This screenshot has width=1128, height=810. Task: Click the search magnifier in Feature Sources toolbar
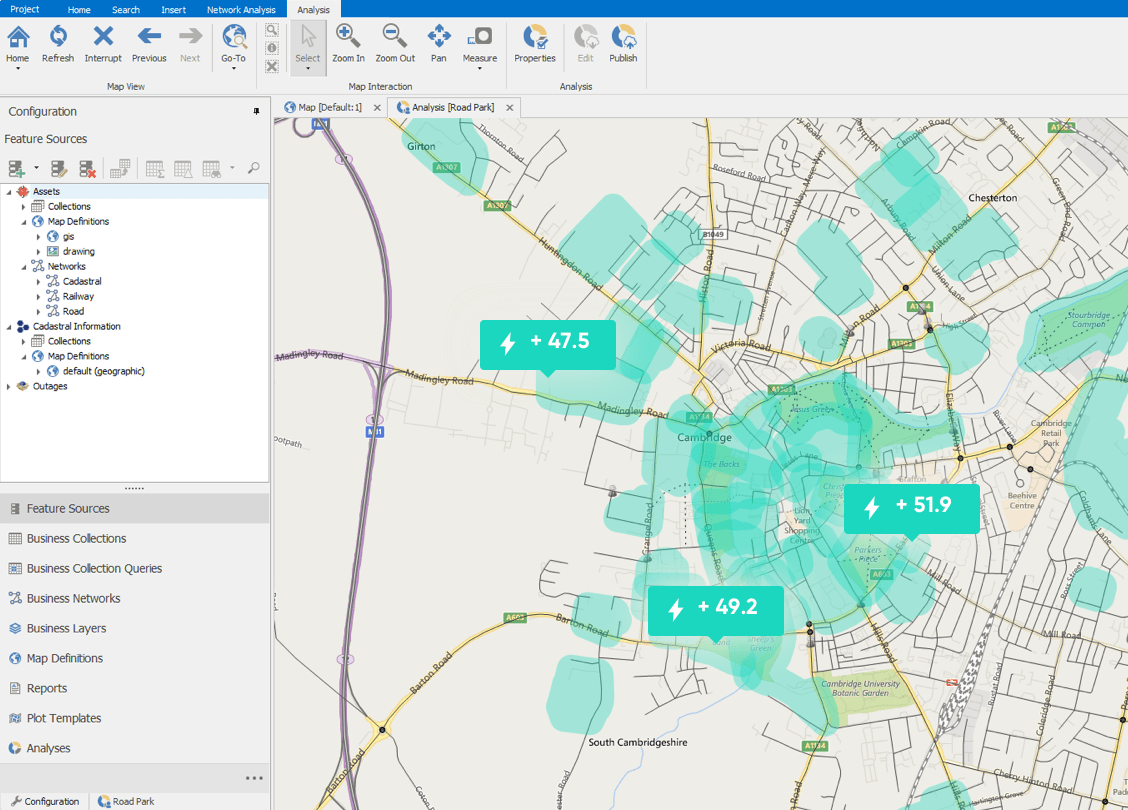tap(253, 168)
